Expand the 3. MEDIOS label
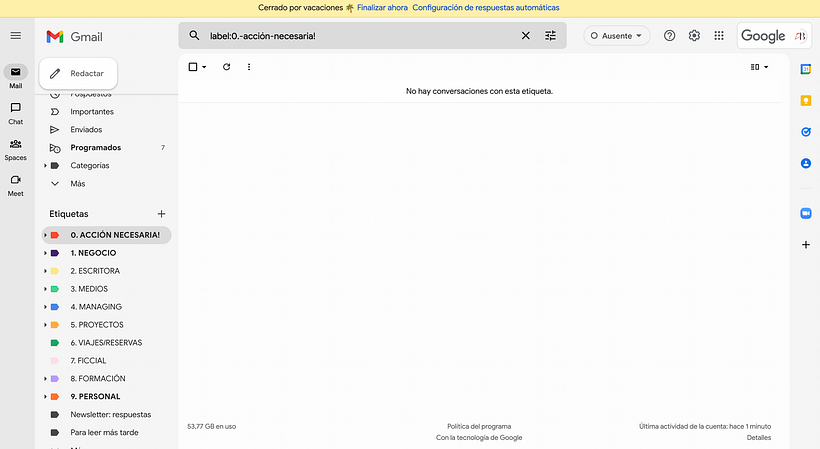 45,289
